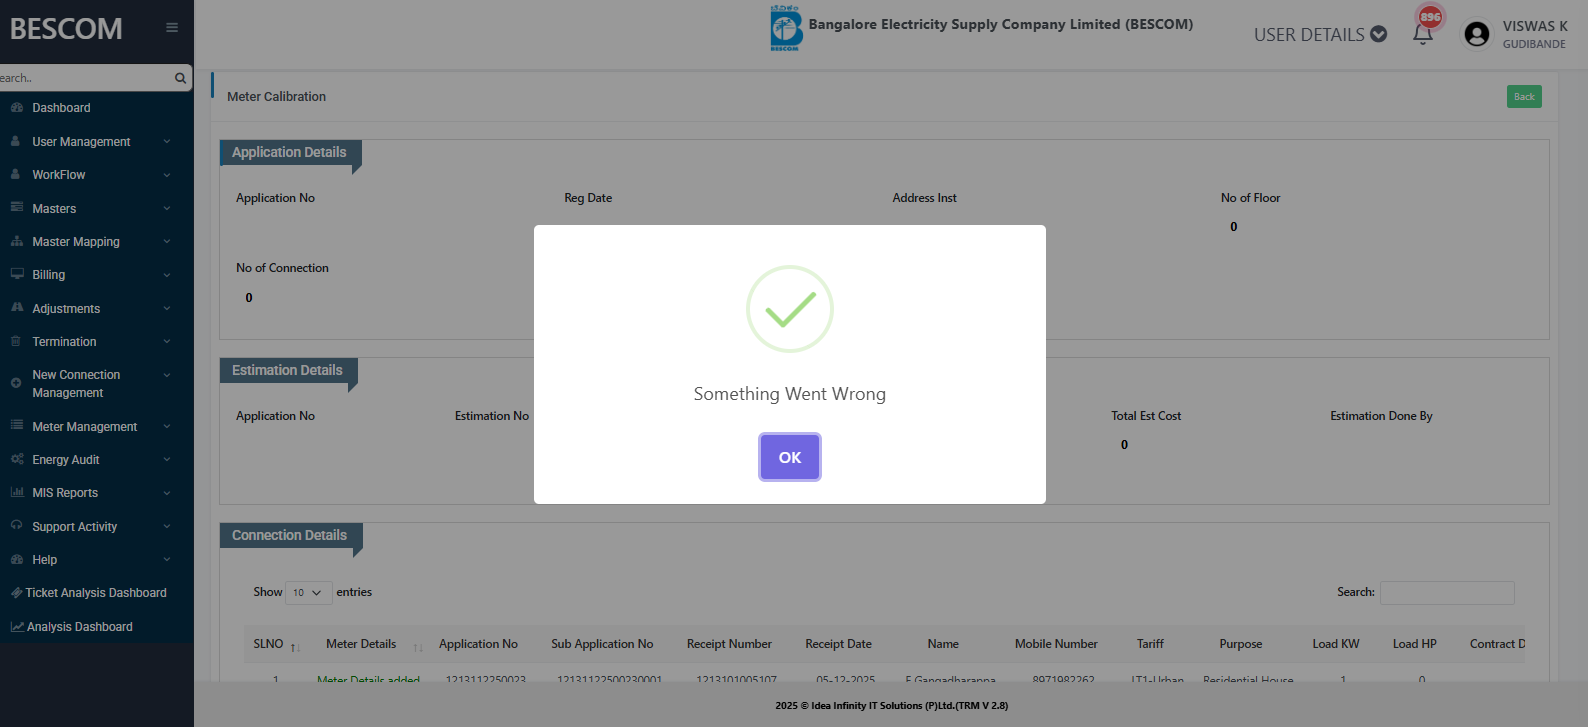1588x727 pixels.
Task: Select Analysis Dashboard in the sidebar
Action: pyautogui.click(x=80, y=627)
